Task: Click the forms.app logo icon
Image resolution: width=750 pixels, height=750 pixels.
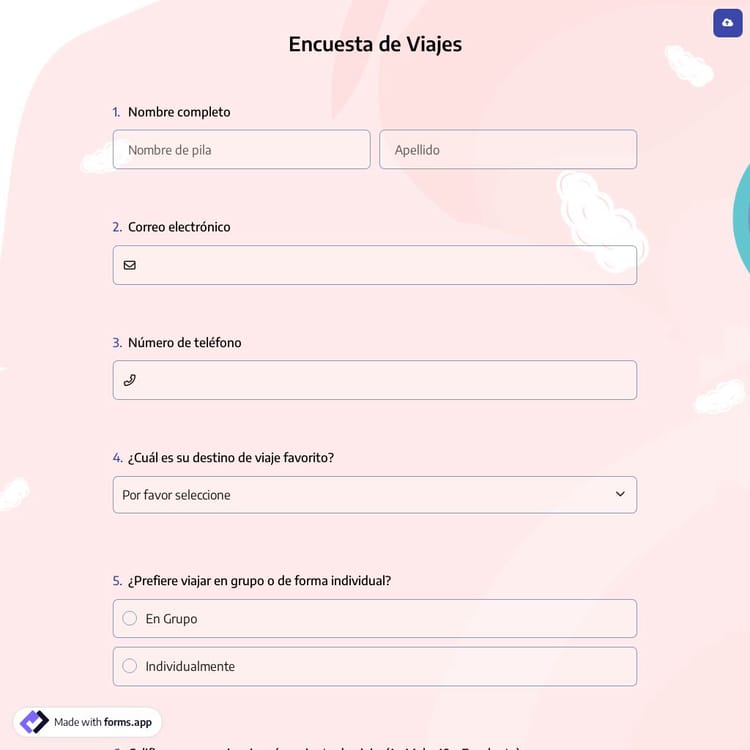Action: [x=34, y=722]
